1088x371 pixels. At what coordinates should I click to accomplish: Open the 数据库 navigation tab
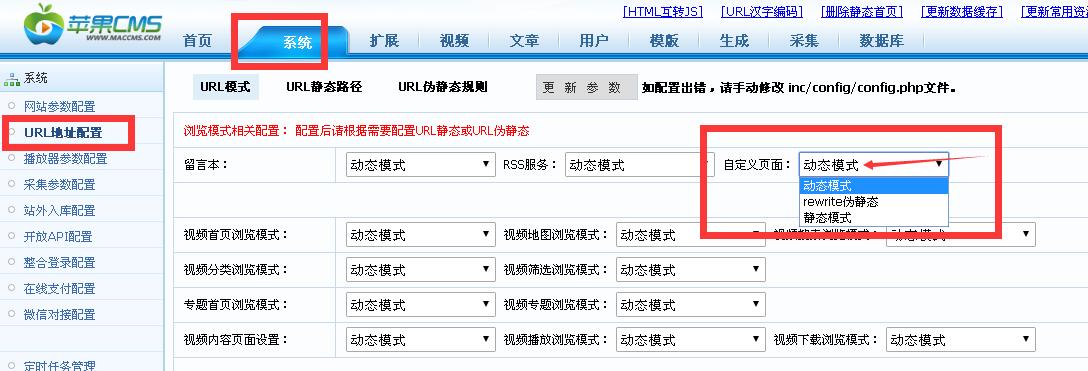(881, 41)
